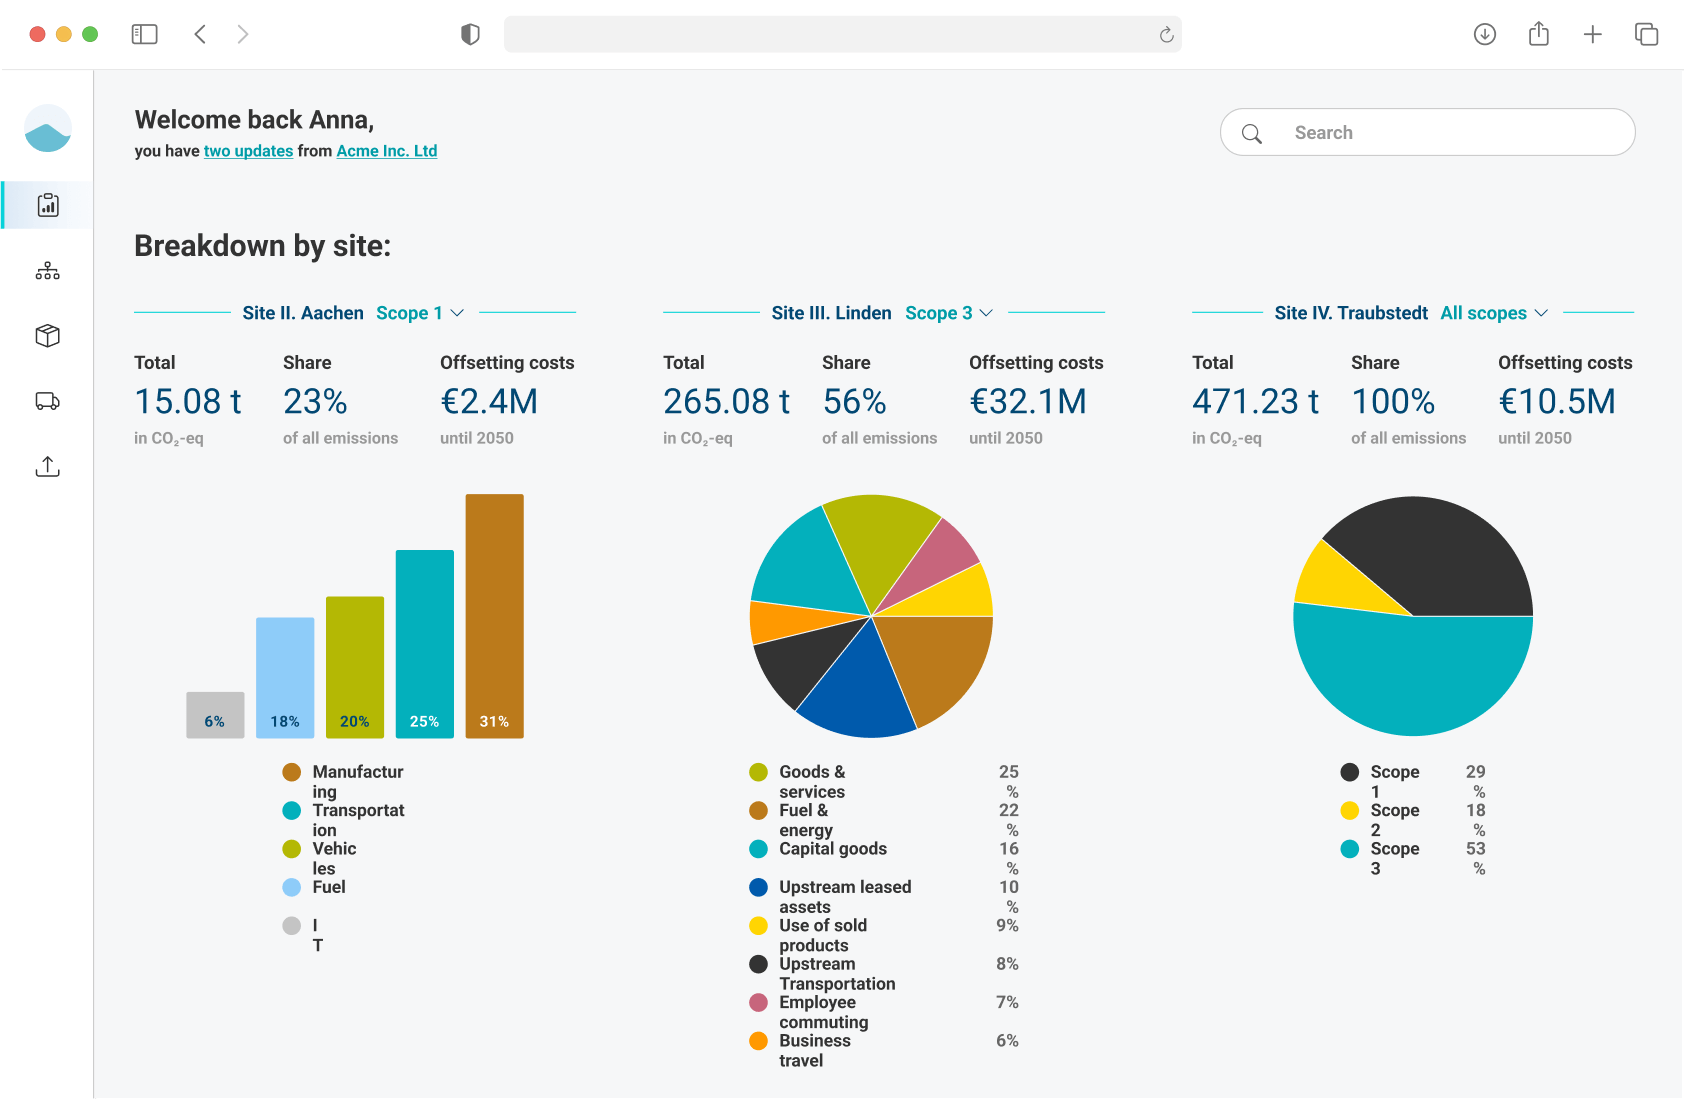Click the Transportation legend color dot
The image size is (1684, 1108).
click(292, 810)
